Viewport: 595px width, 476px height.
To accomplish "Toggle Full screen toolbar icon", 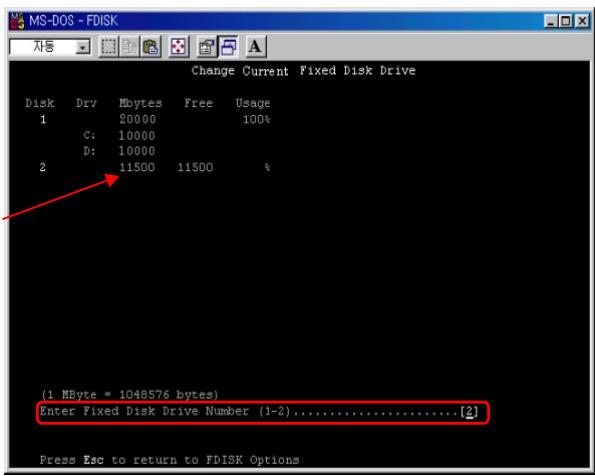I will pos(178,47).
